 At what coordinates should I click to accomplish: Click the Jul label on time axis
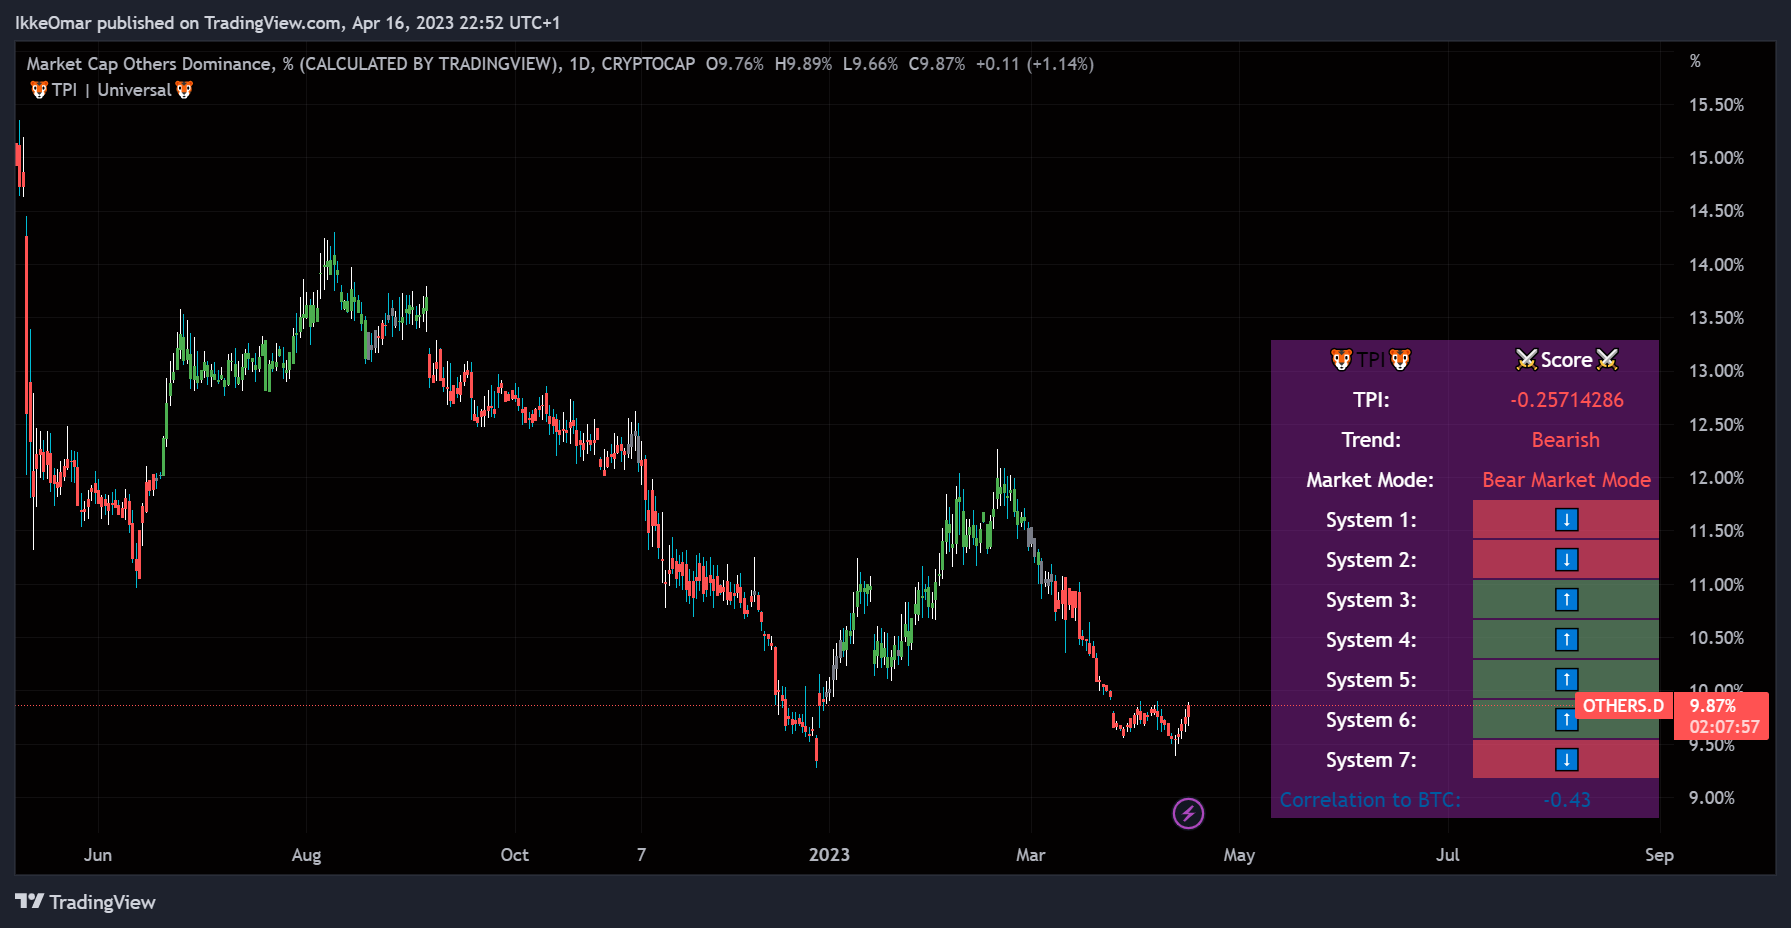coord(1447,855)
